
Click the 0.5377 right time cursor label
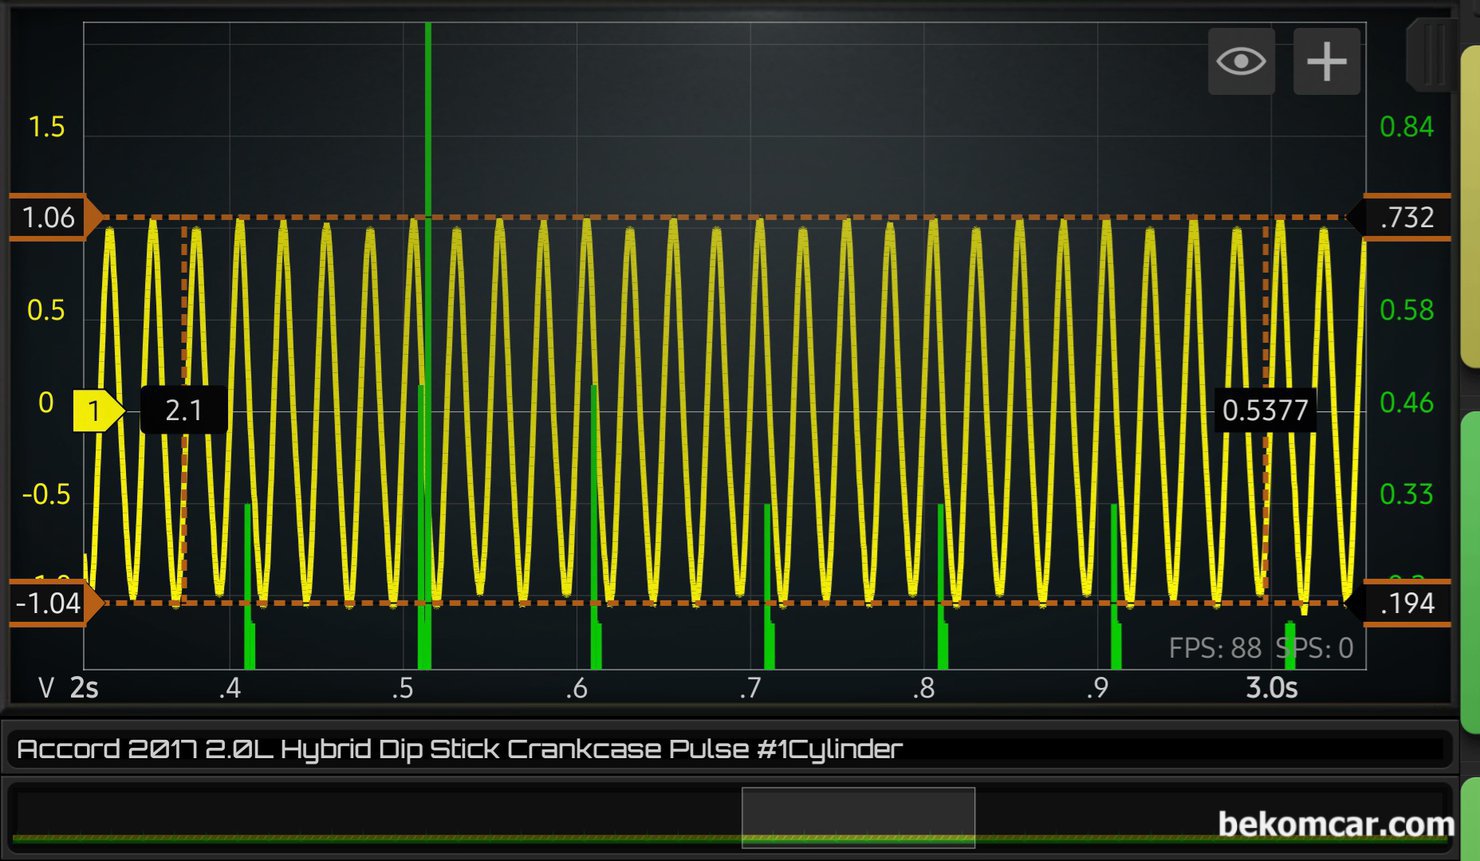coord(1264,410)
